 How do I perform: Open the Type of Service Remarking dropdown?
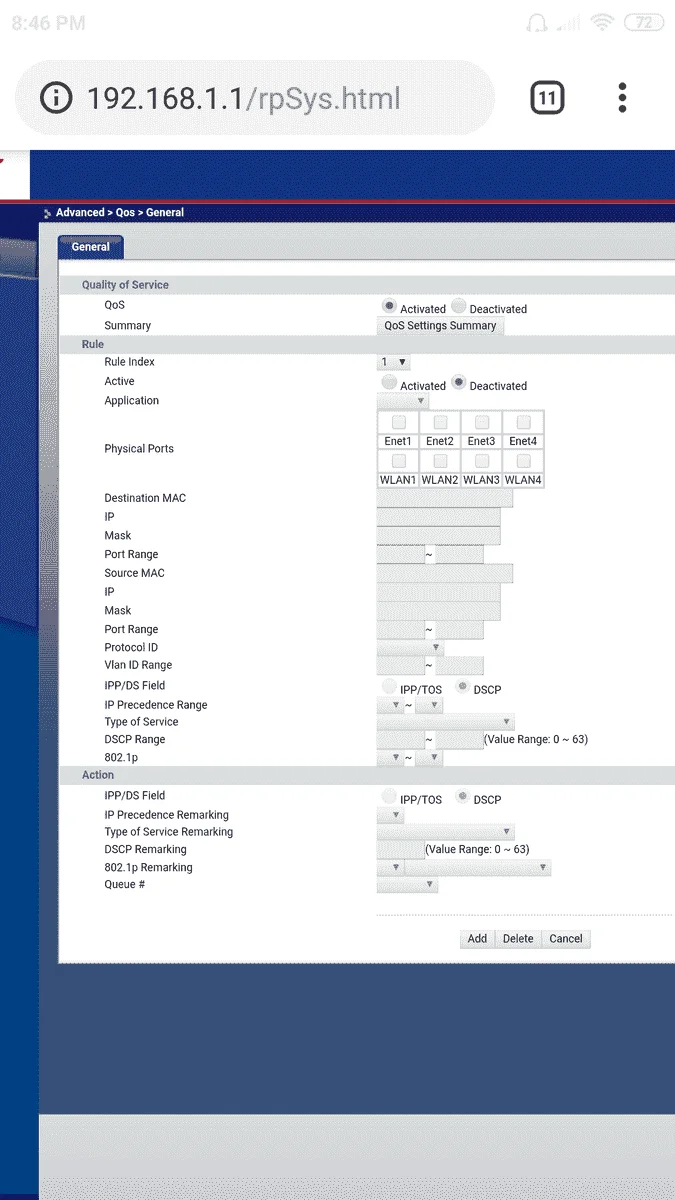coord(446,832)
